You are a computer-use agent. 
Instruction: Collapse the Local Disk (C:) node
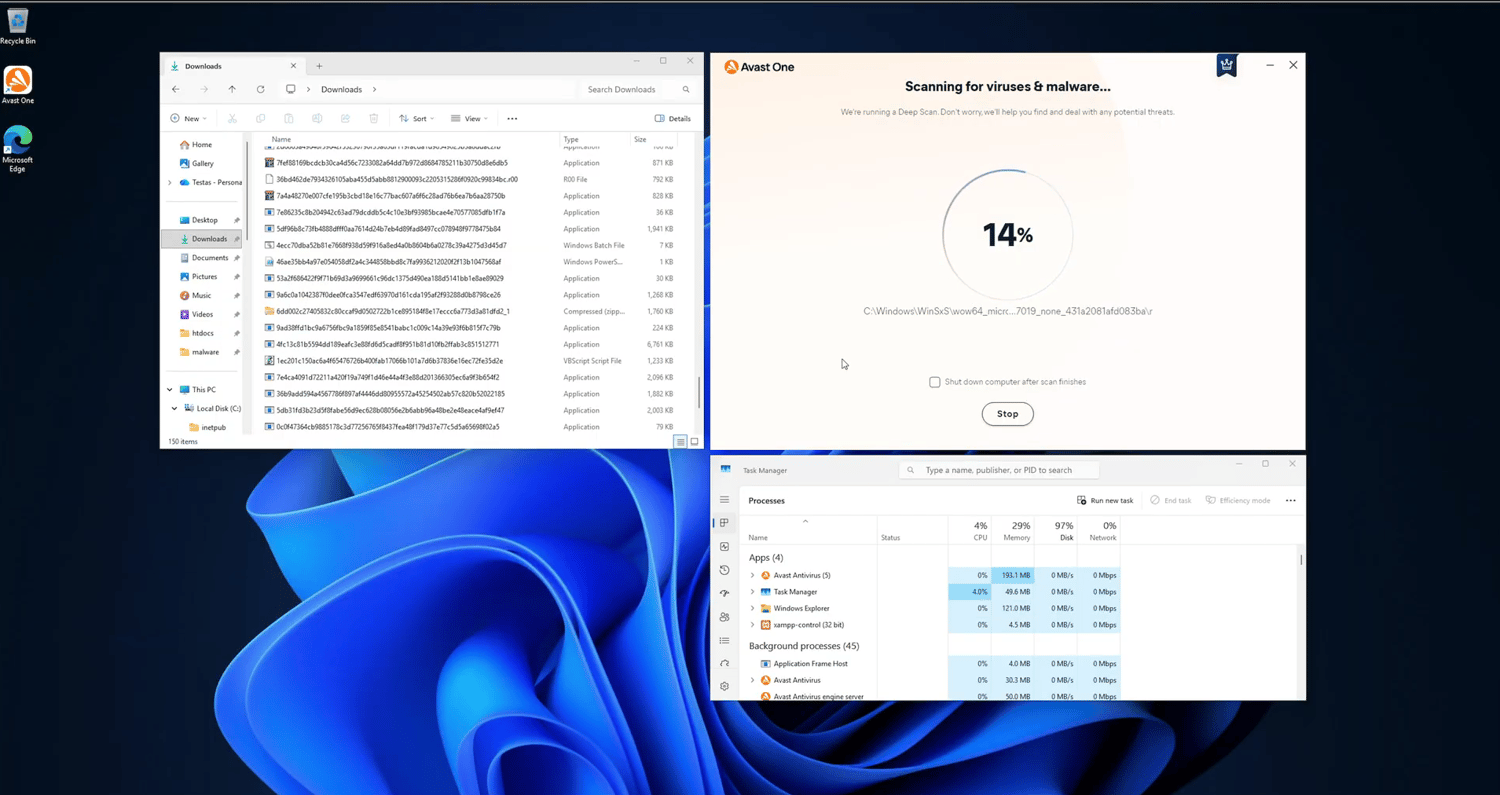[175, 408]
